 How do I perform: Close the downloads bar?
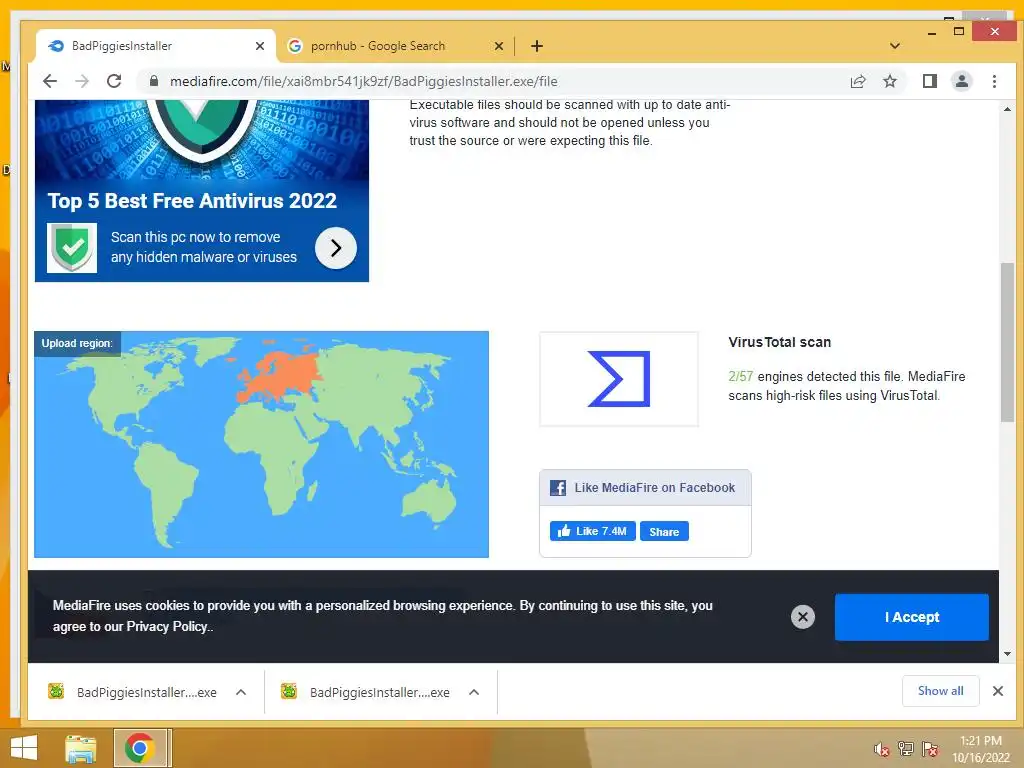(x=998, y=691)
